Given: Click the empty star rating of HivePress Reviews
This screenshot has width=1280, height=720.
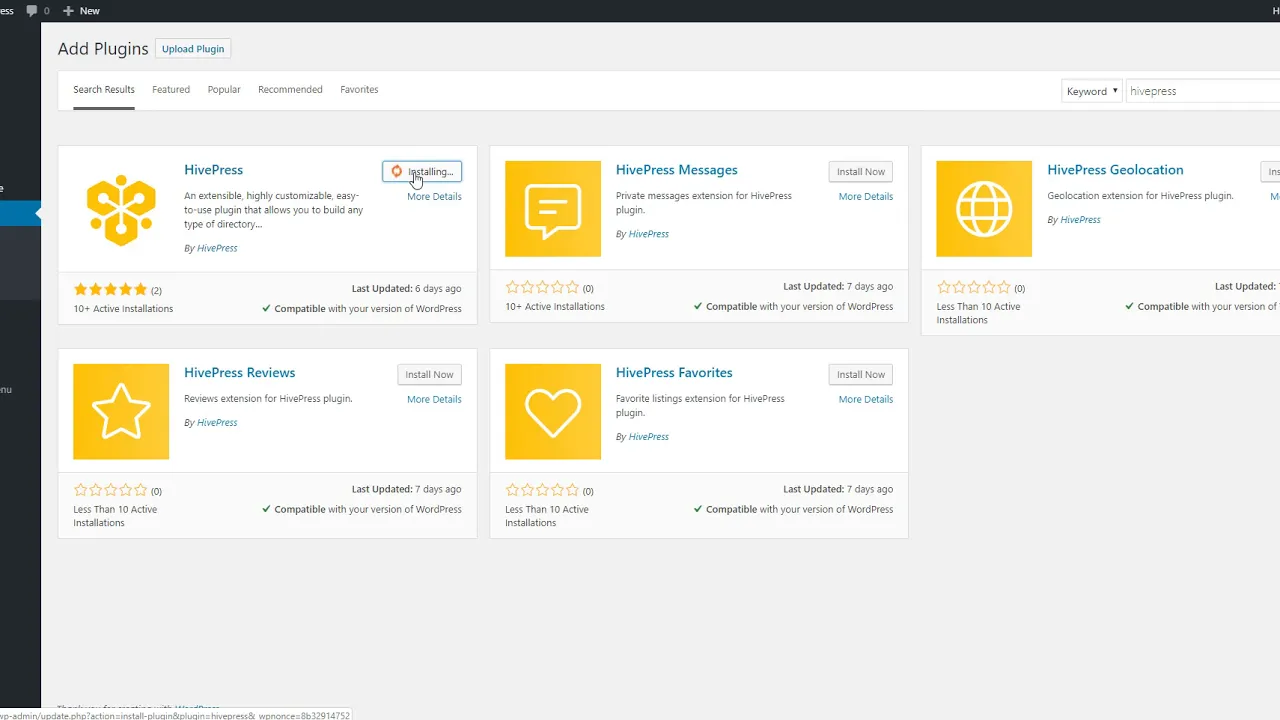Looking at the screenshot, I should click(x=111, y=491).
